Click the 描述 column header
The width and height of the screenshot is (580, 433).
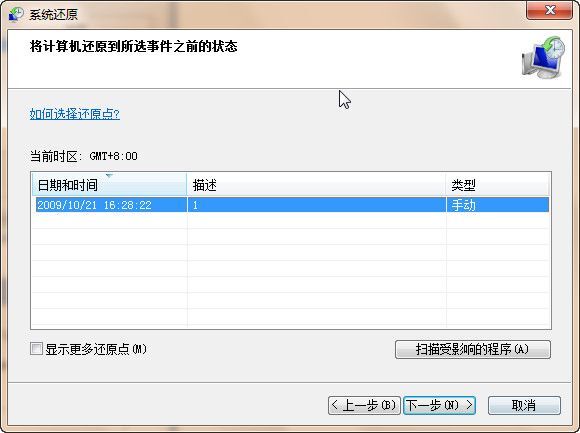(x=317, y=185)
